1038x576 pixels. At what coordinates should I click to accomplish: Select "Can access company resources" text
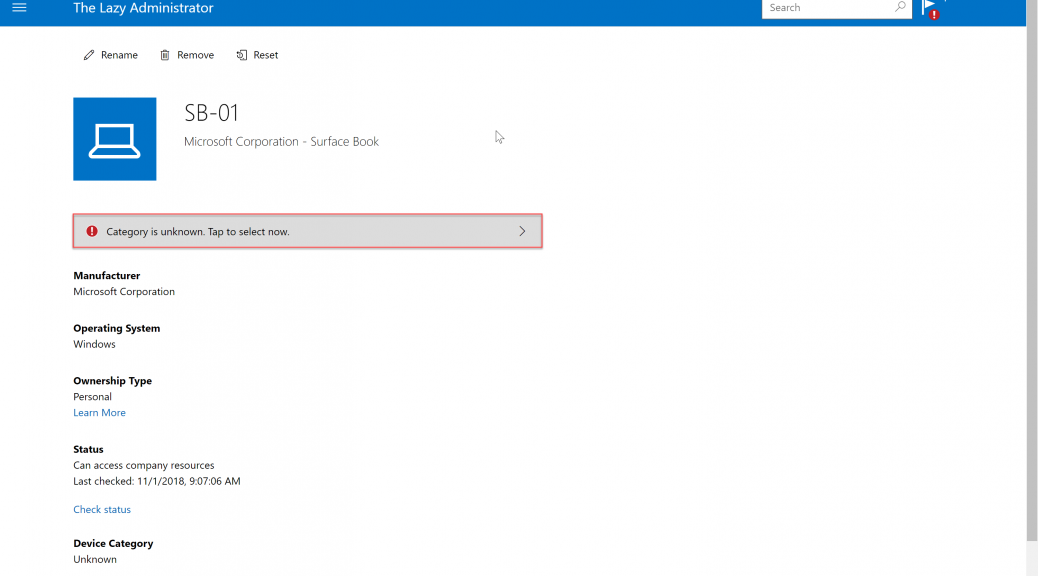pyautogui.click(x=144, y=465)
